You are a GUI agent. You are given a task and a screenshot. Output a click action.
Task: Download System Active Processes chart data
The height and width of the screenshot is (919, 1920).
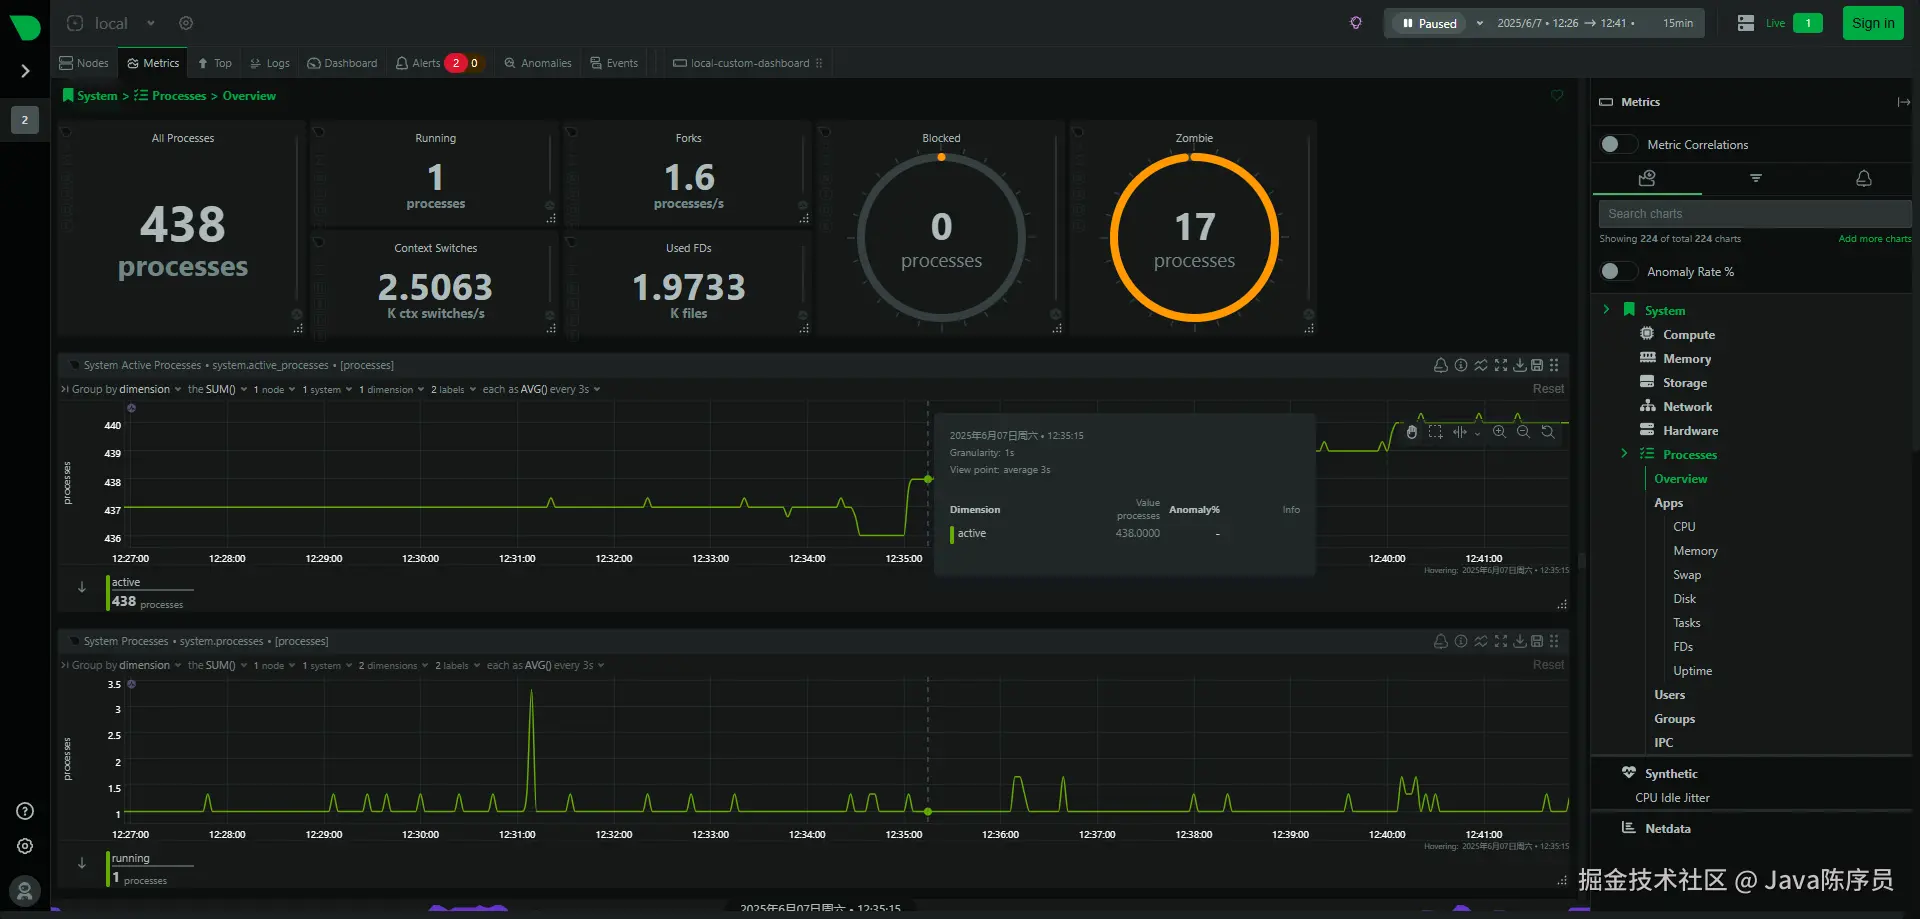coord(1519,365)
